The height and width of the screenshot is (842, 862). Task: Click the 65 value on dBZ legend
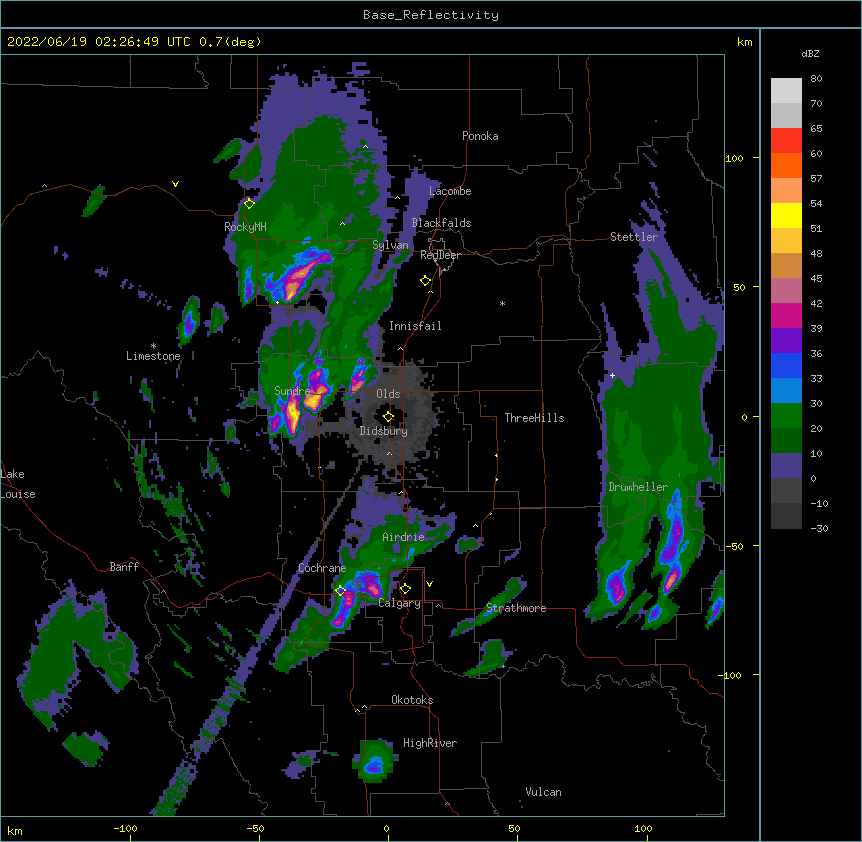(x=816, y=129)
